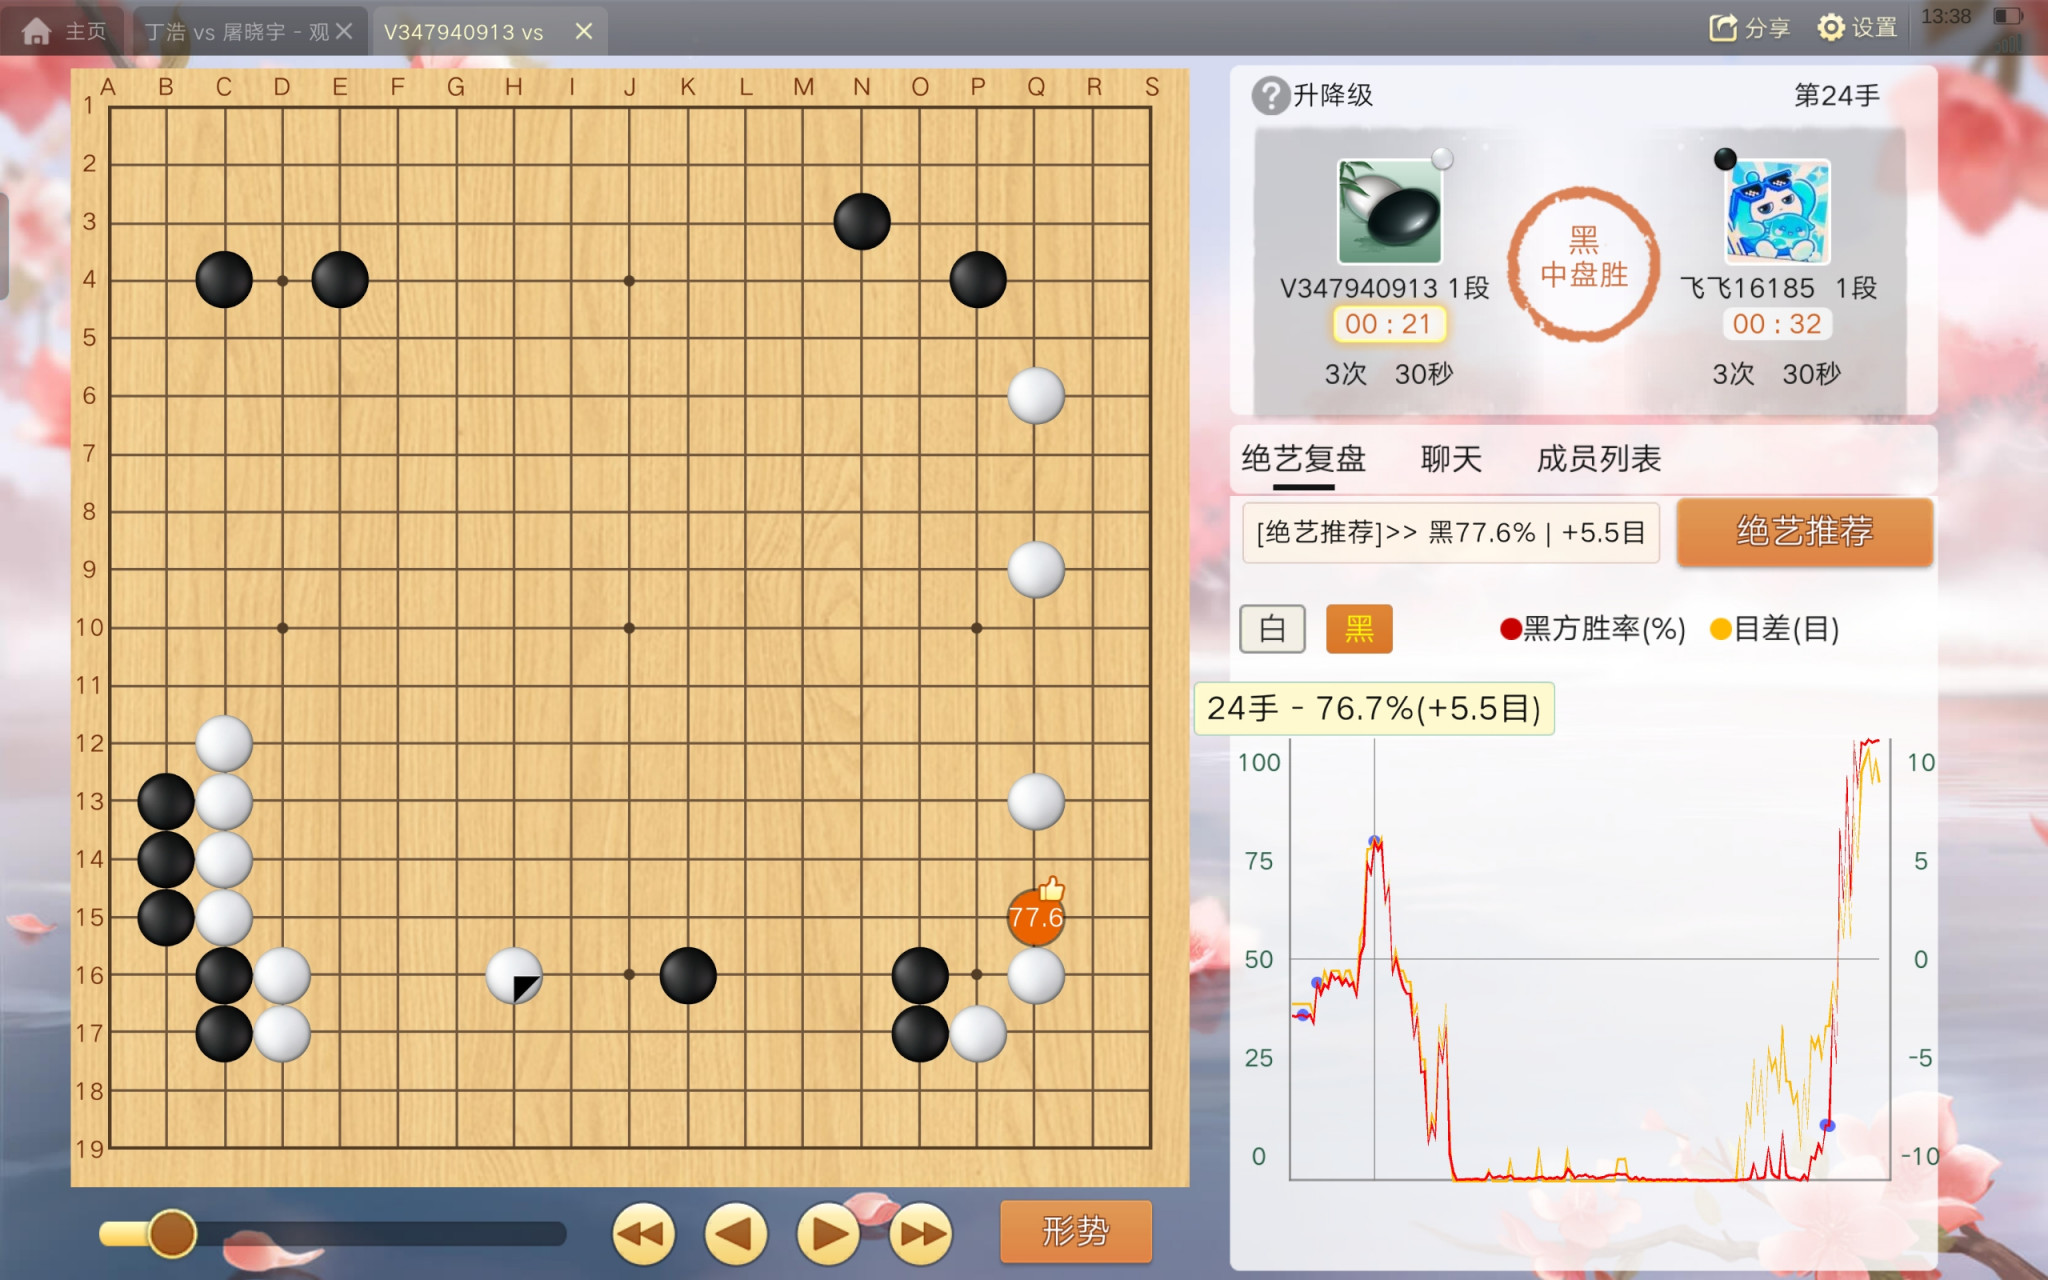Viewport: 2048px width, 1280px height.
Task: Jump to first move with rewind button
Action: click(643, 1234)
